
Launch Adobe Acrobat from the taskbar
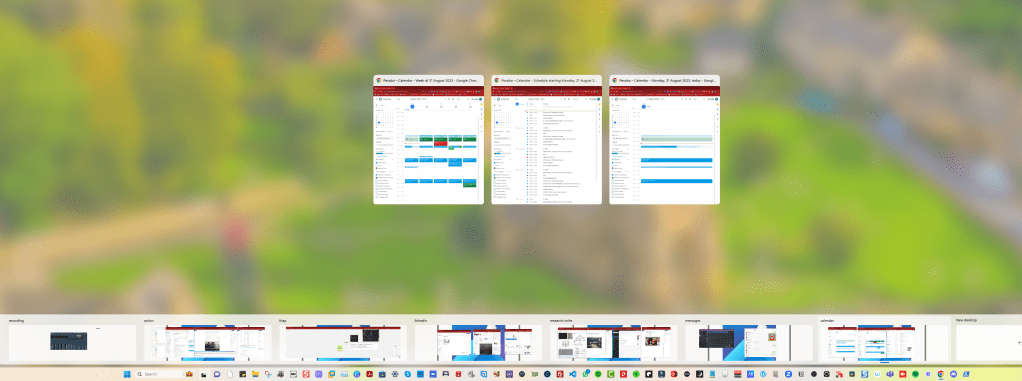(370, 374)
